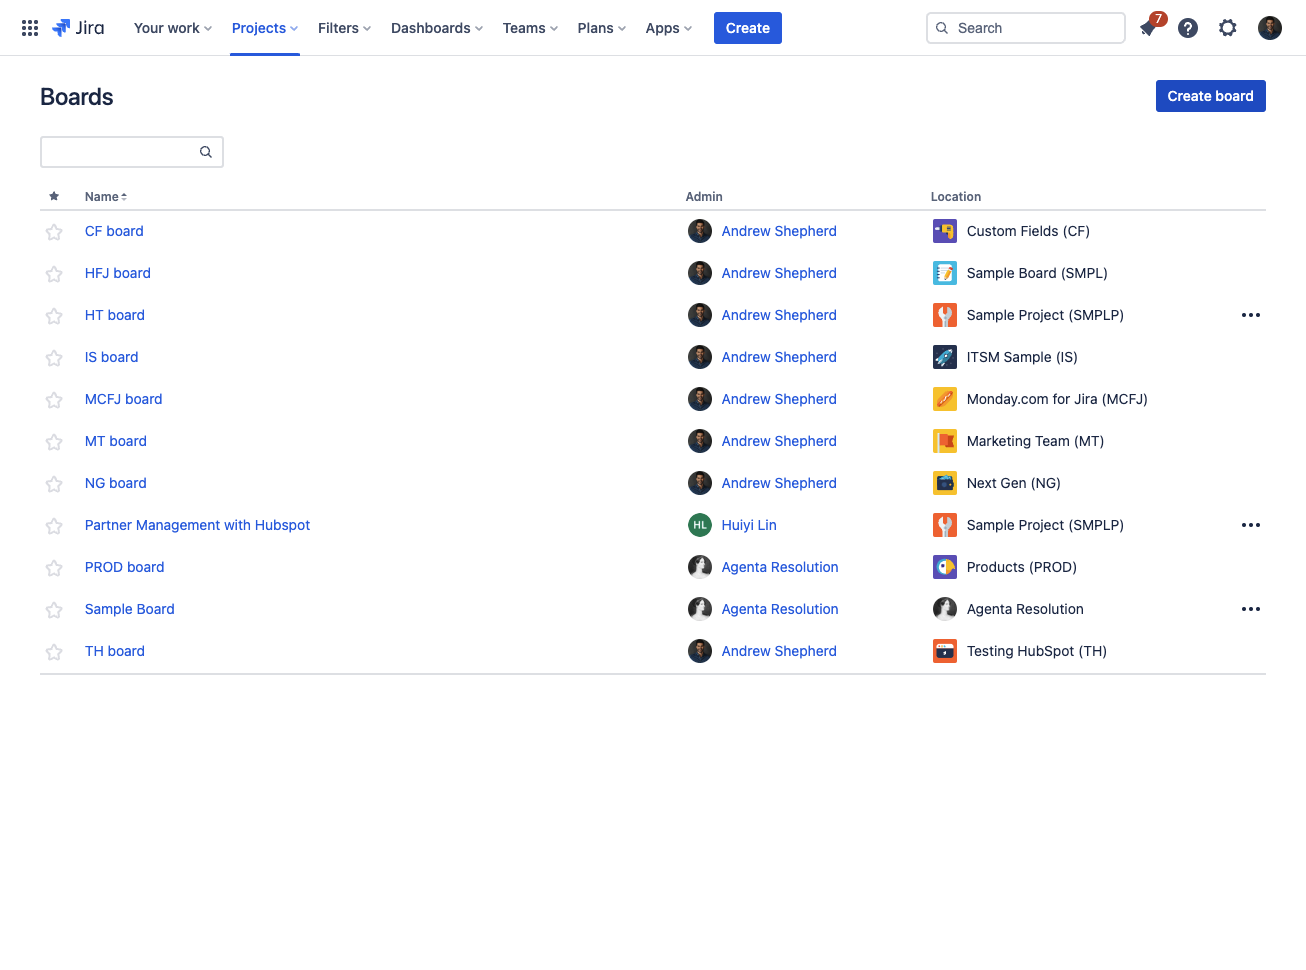The height and width of the screenshot is (970, 1306).
Task: Open Agenta Resolution admin link for Sample Board
Action: pos(780,609)
